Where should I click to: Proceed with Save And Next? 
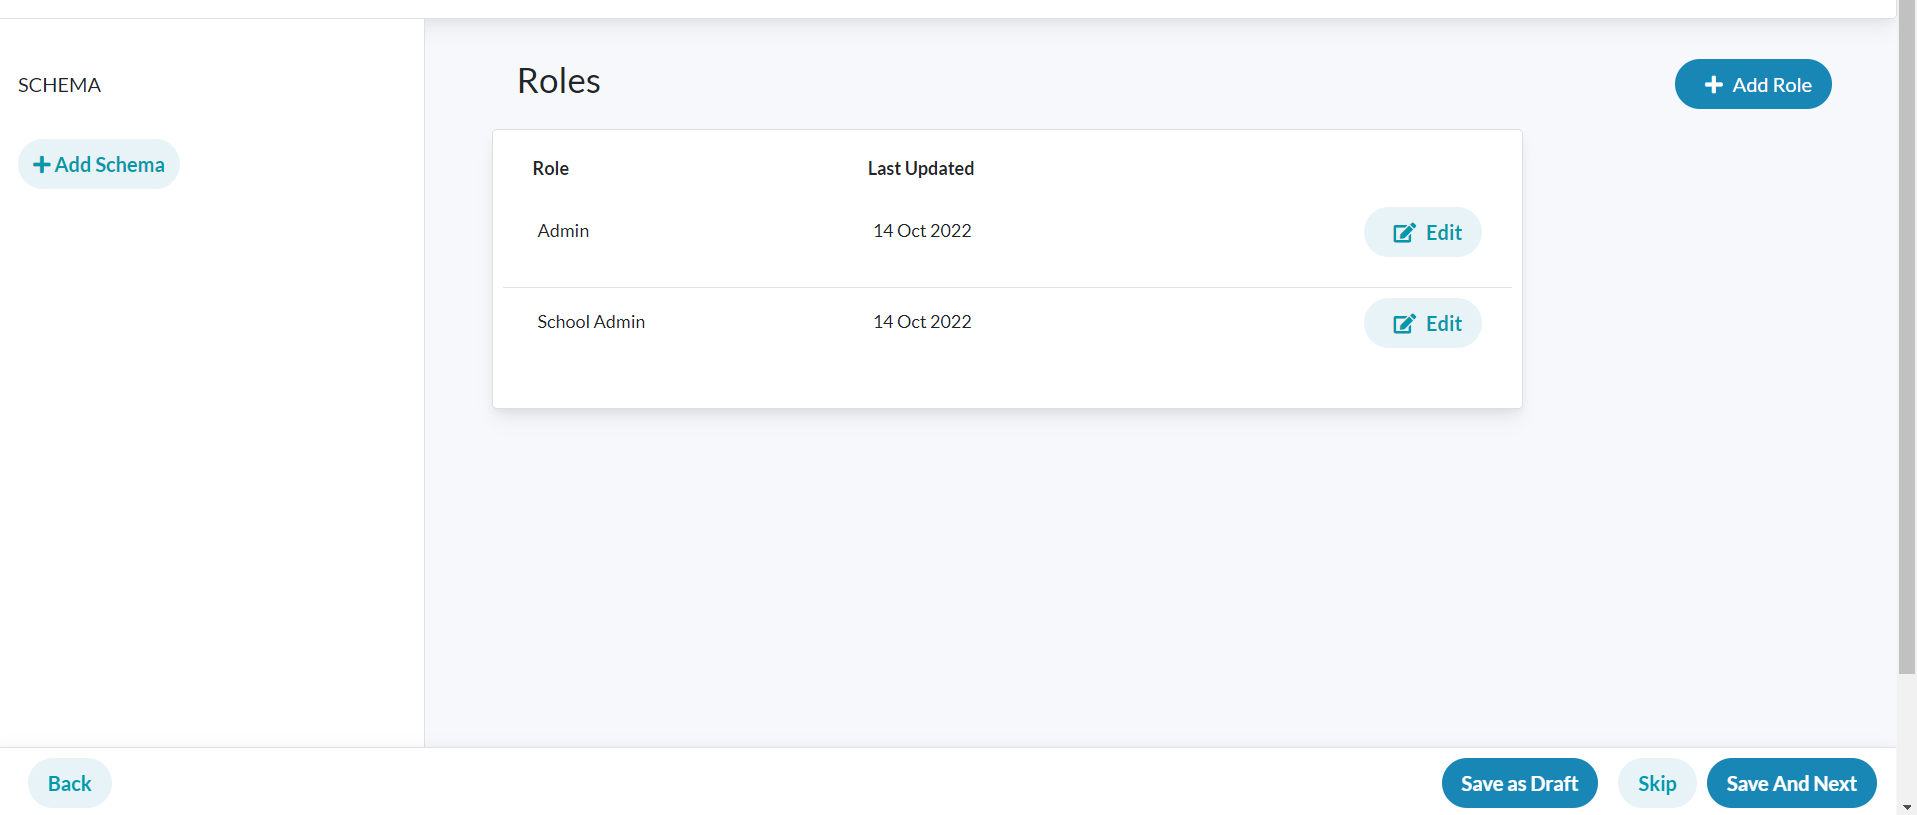[1790, 783]
